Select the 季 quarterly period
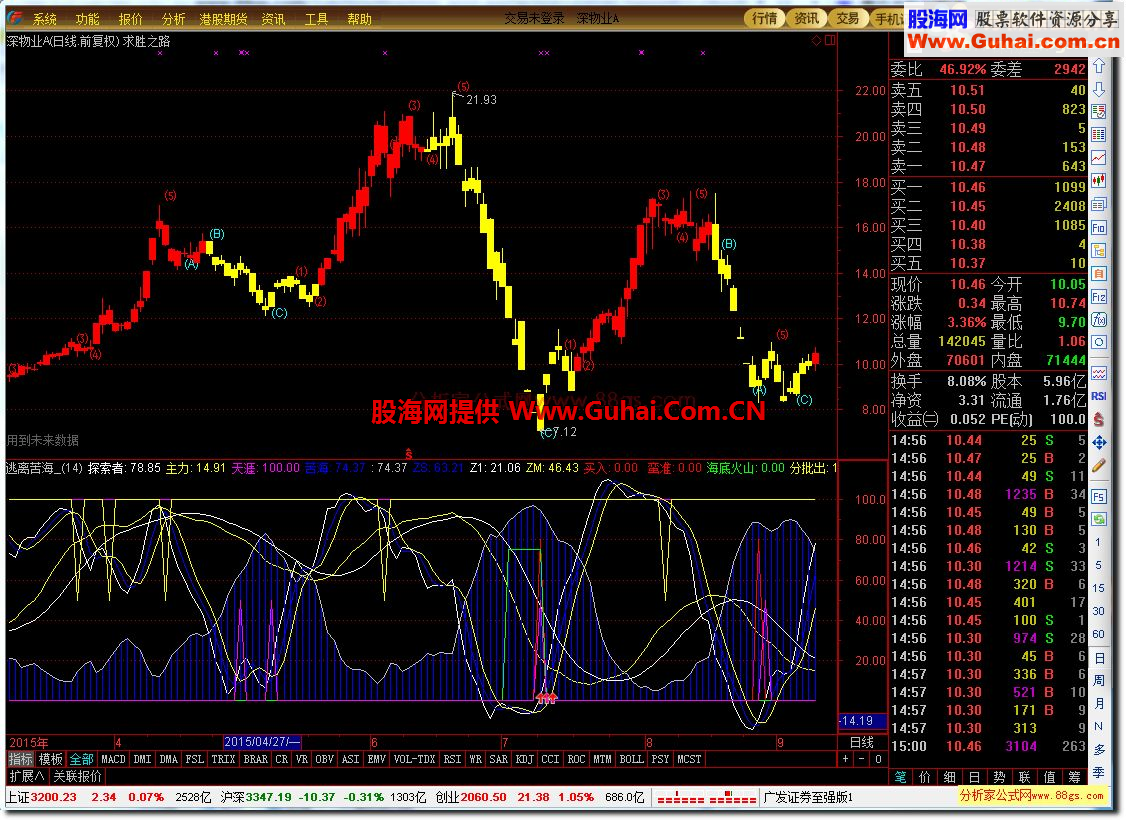 click(x=1099, y=773)
